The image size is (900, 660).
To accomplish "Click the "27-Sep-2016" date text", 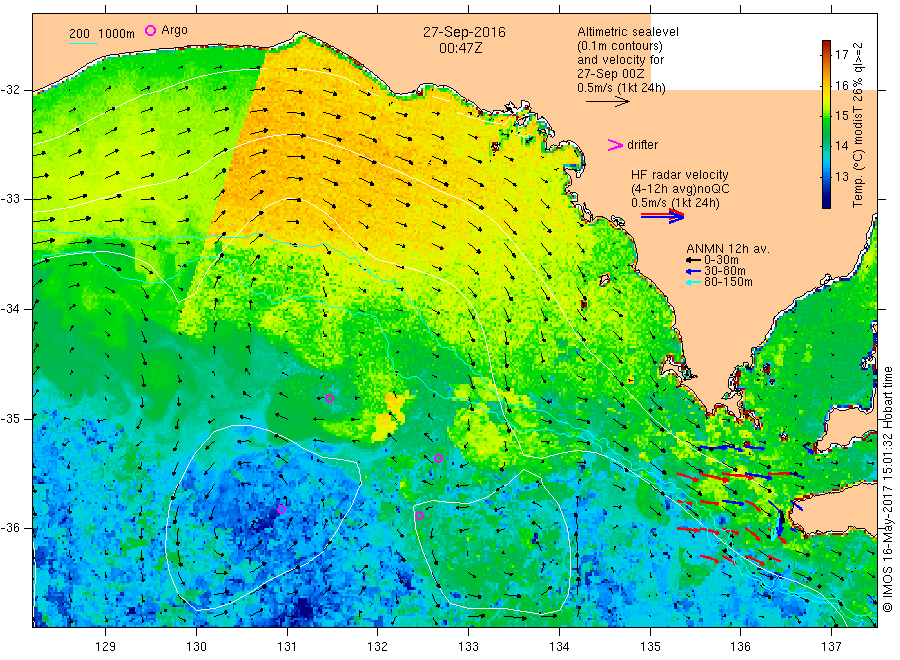I will tap(464, 33).
